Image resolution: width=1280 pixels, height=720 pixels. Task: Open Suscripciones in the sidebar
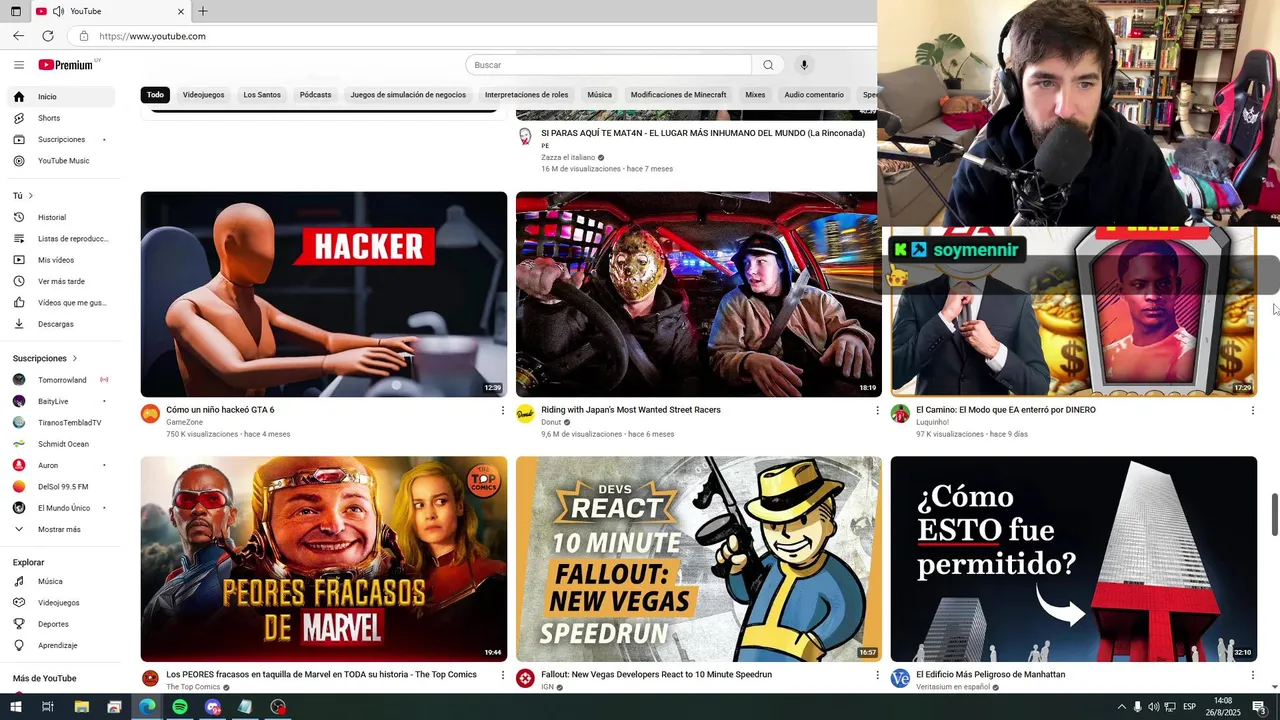[x=62, y=139]
